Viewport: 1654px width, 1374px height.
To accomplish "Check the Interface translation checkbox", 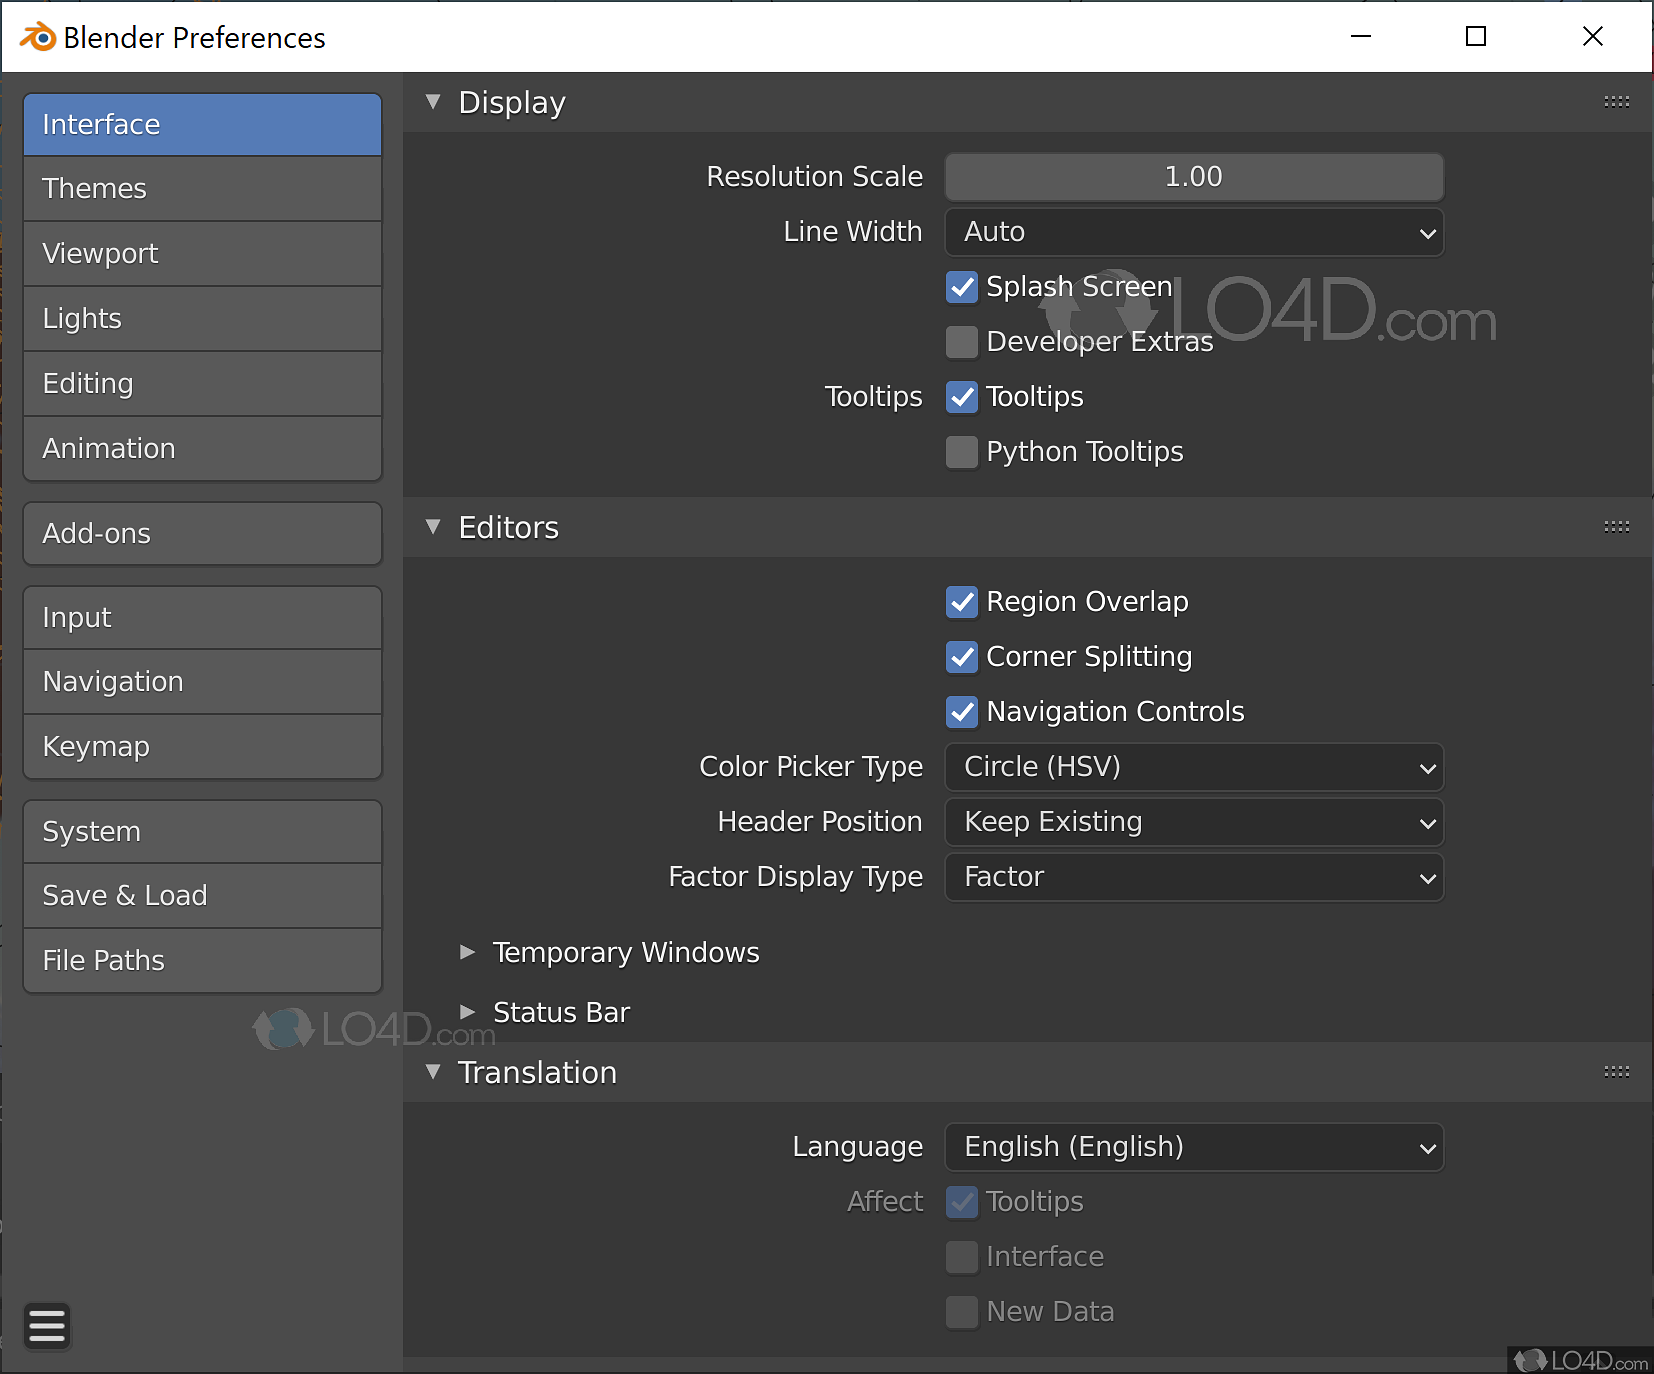I will [x=962, y=1257].
